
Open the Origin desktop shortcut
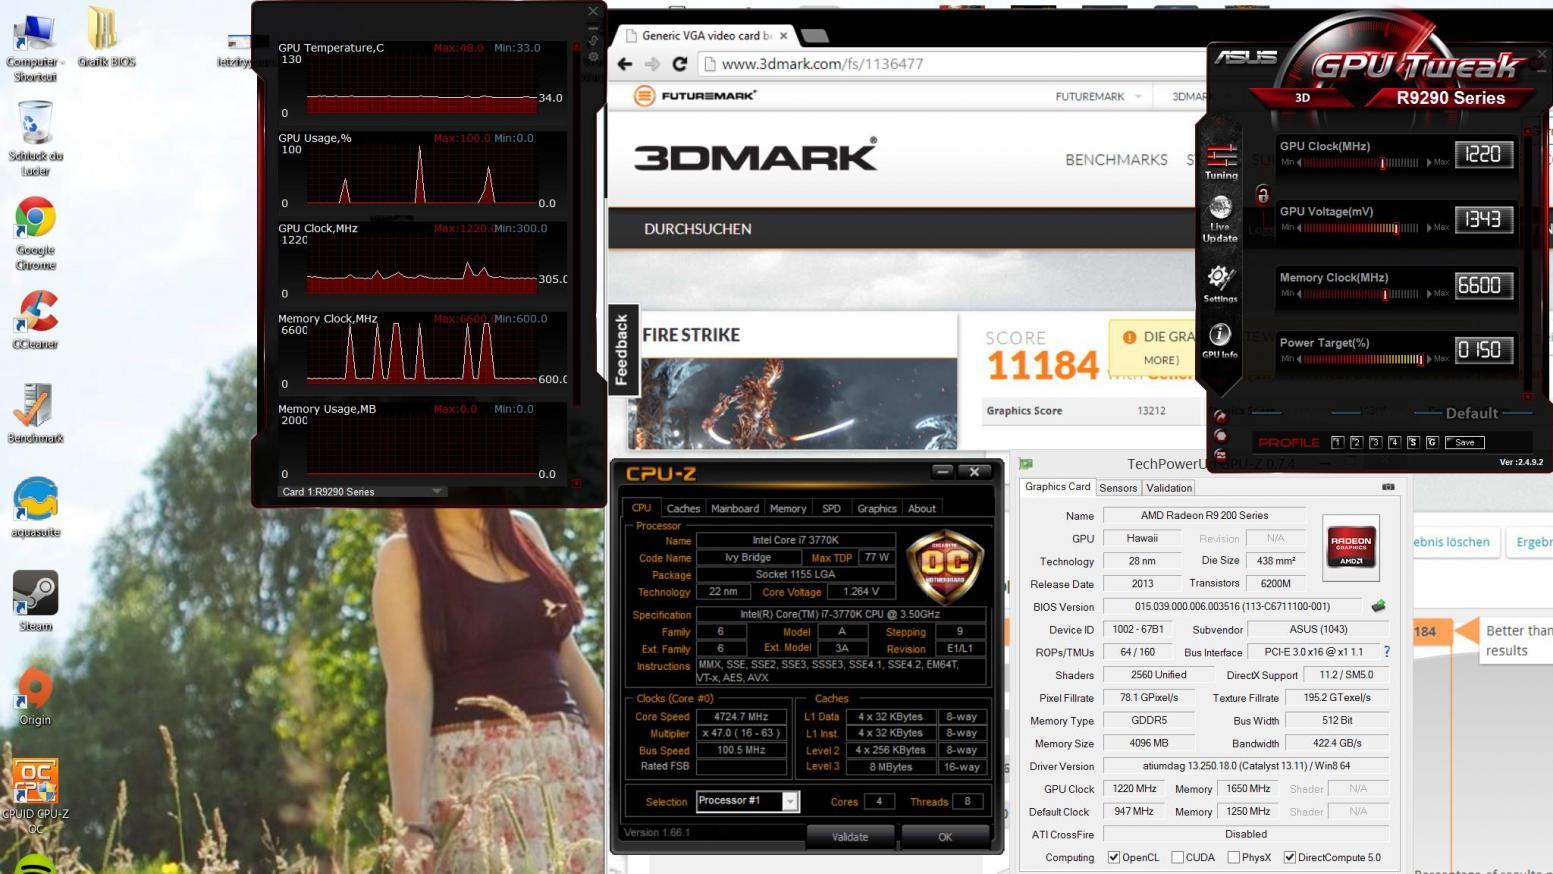click(x=35, y=695)
